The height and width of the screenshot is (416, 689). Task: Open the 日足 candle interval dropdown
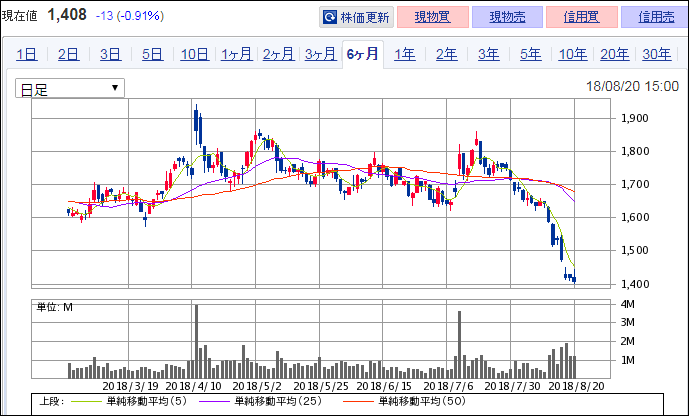click(70, 88)
